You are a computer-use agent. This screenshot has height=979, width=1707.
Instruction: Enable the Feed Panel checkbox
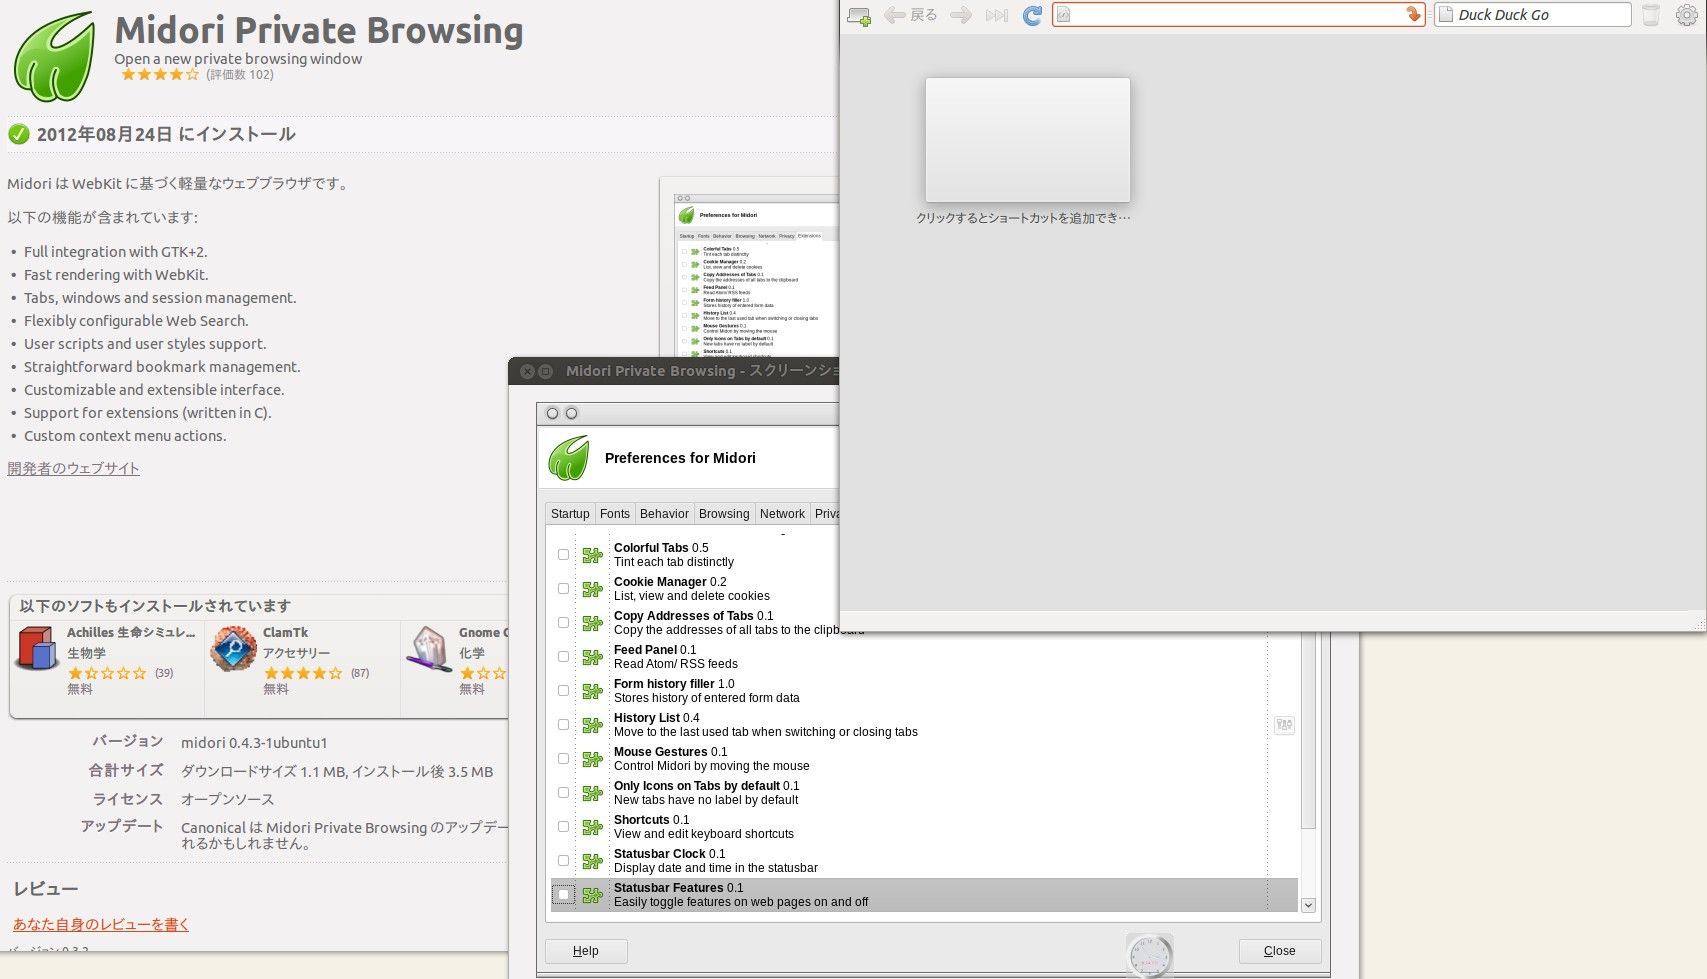click(x=563, y=657)
